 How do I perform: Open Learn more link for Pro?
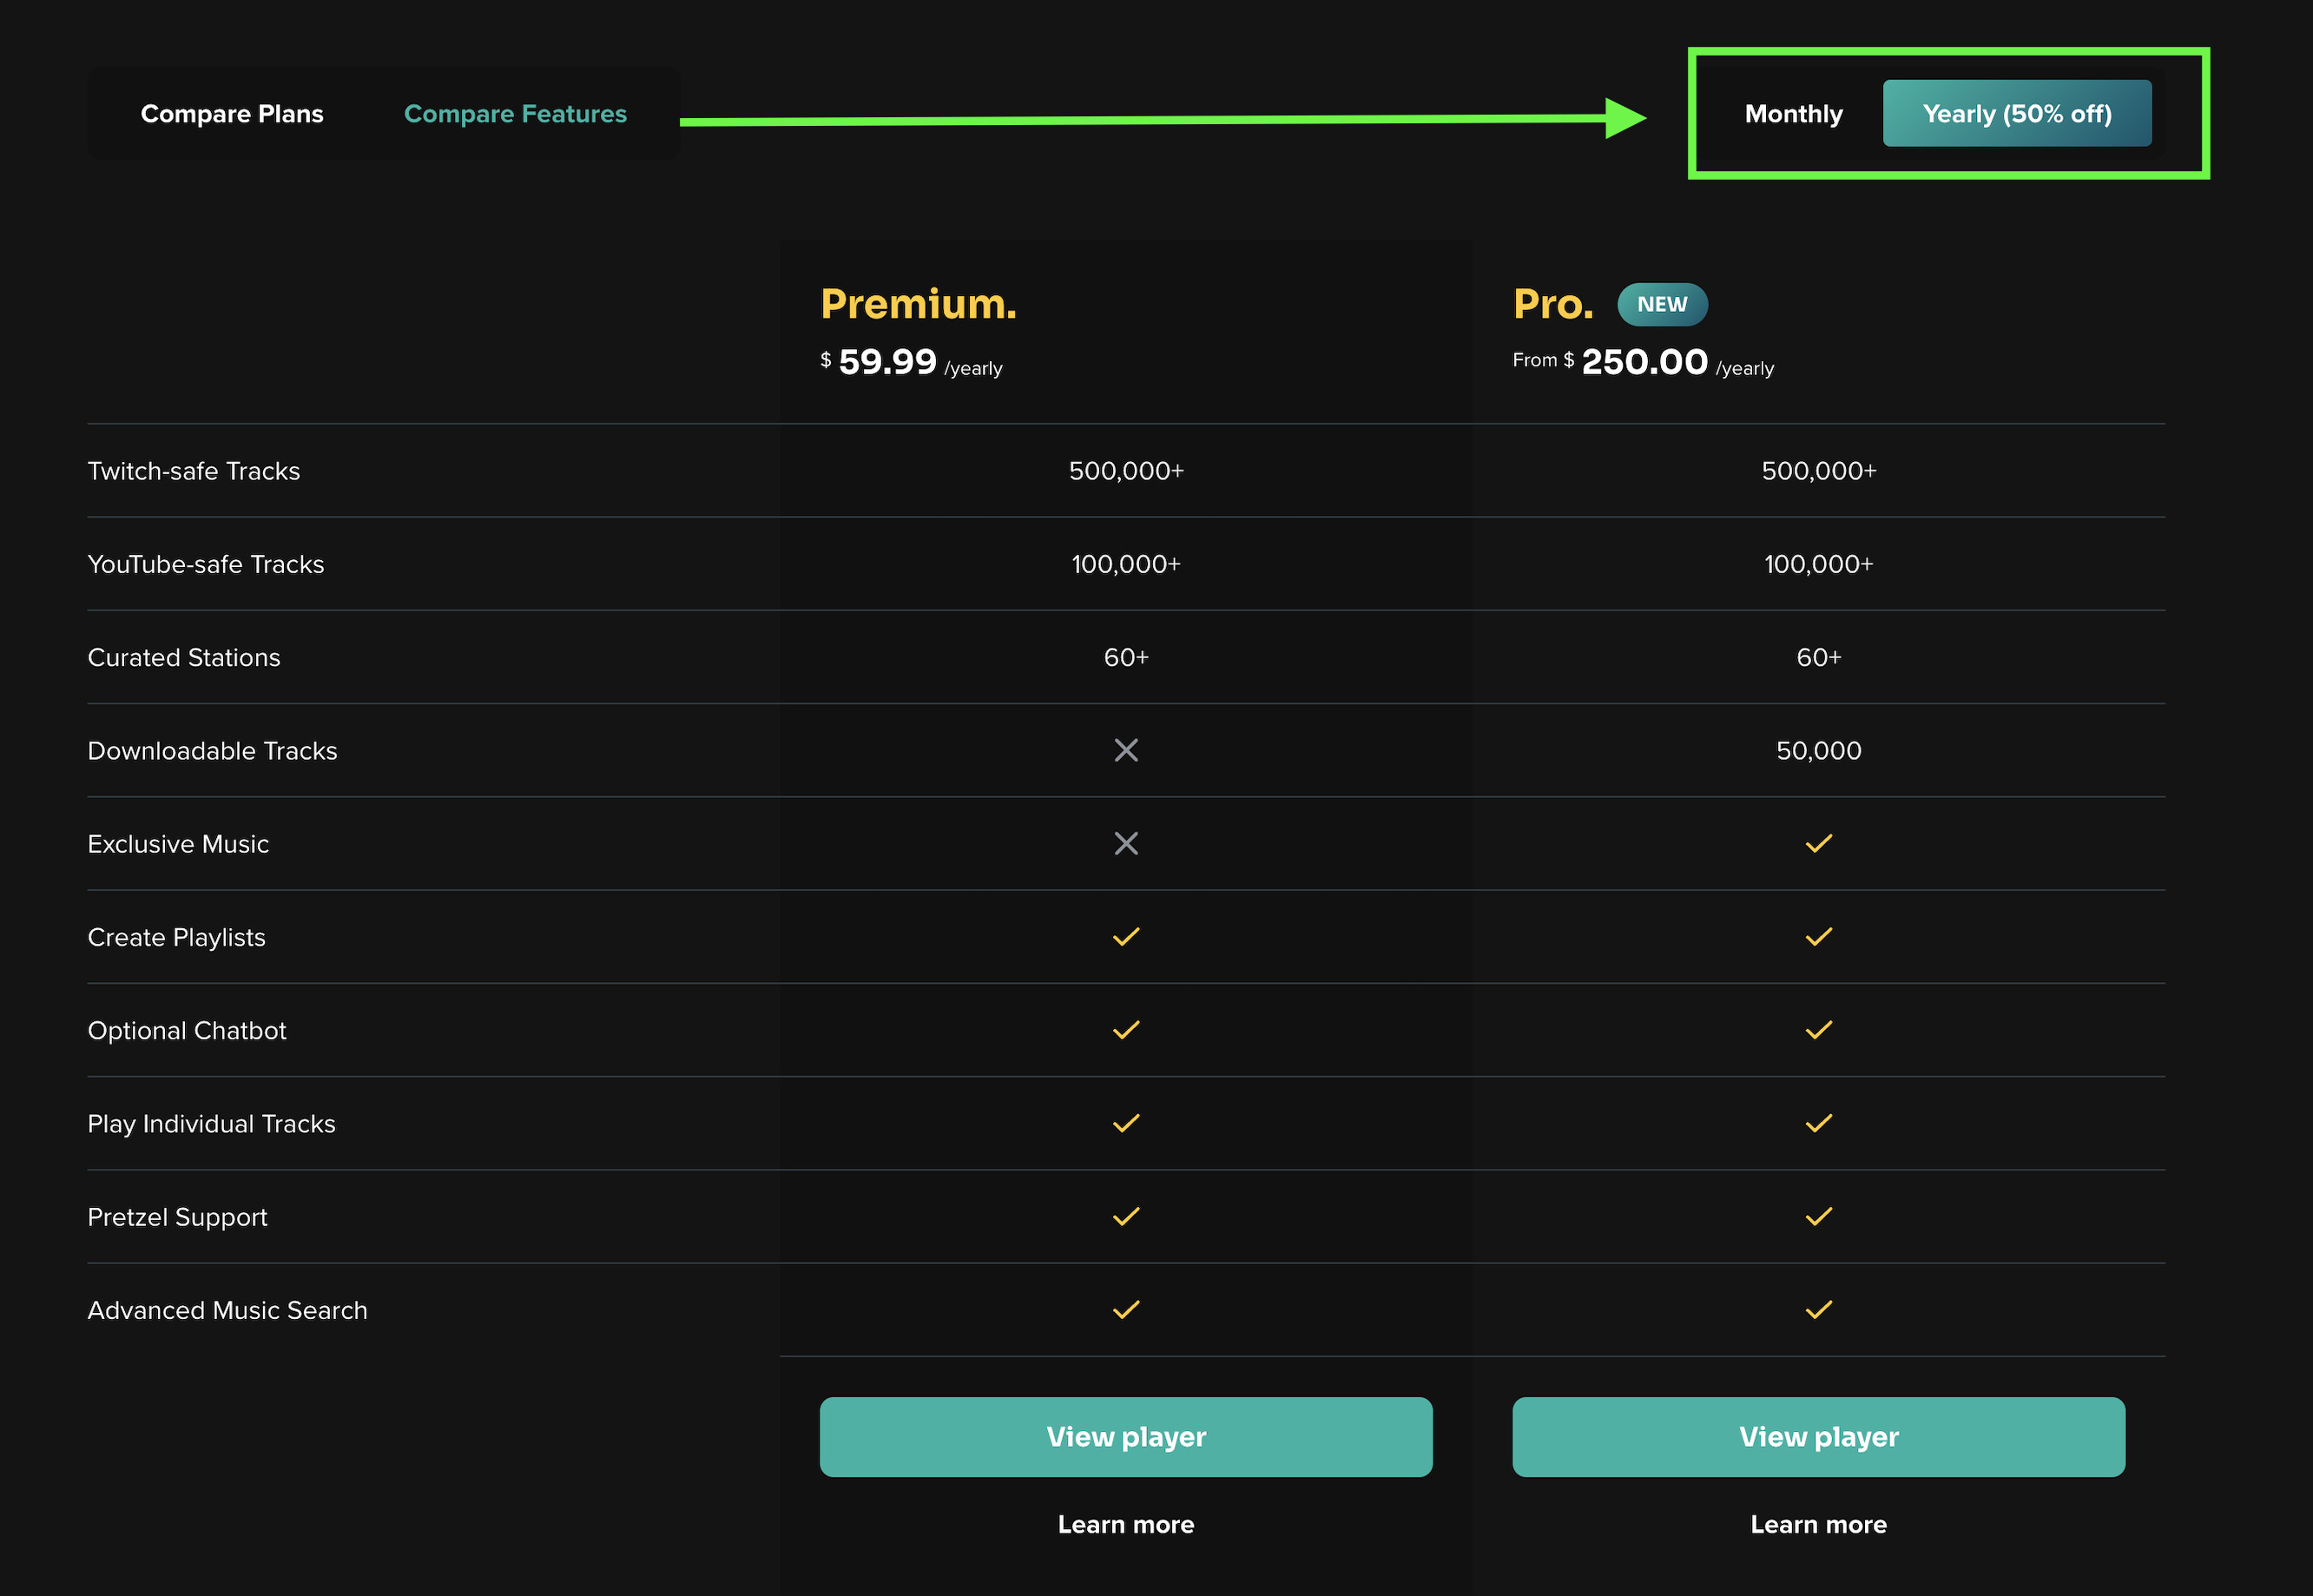(x=1818, y=1524)
